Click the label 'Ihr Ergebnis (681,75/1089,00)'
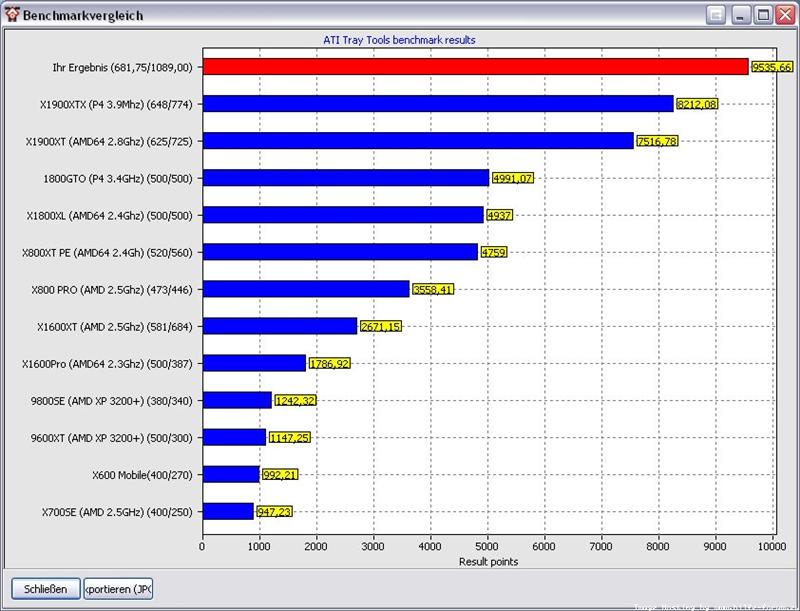Viewport: 800px width, 611px height. click(x=122, y=67)
